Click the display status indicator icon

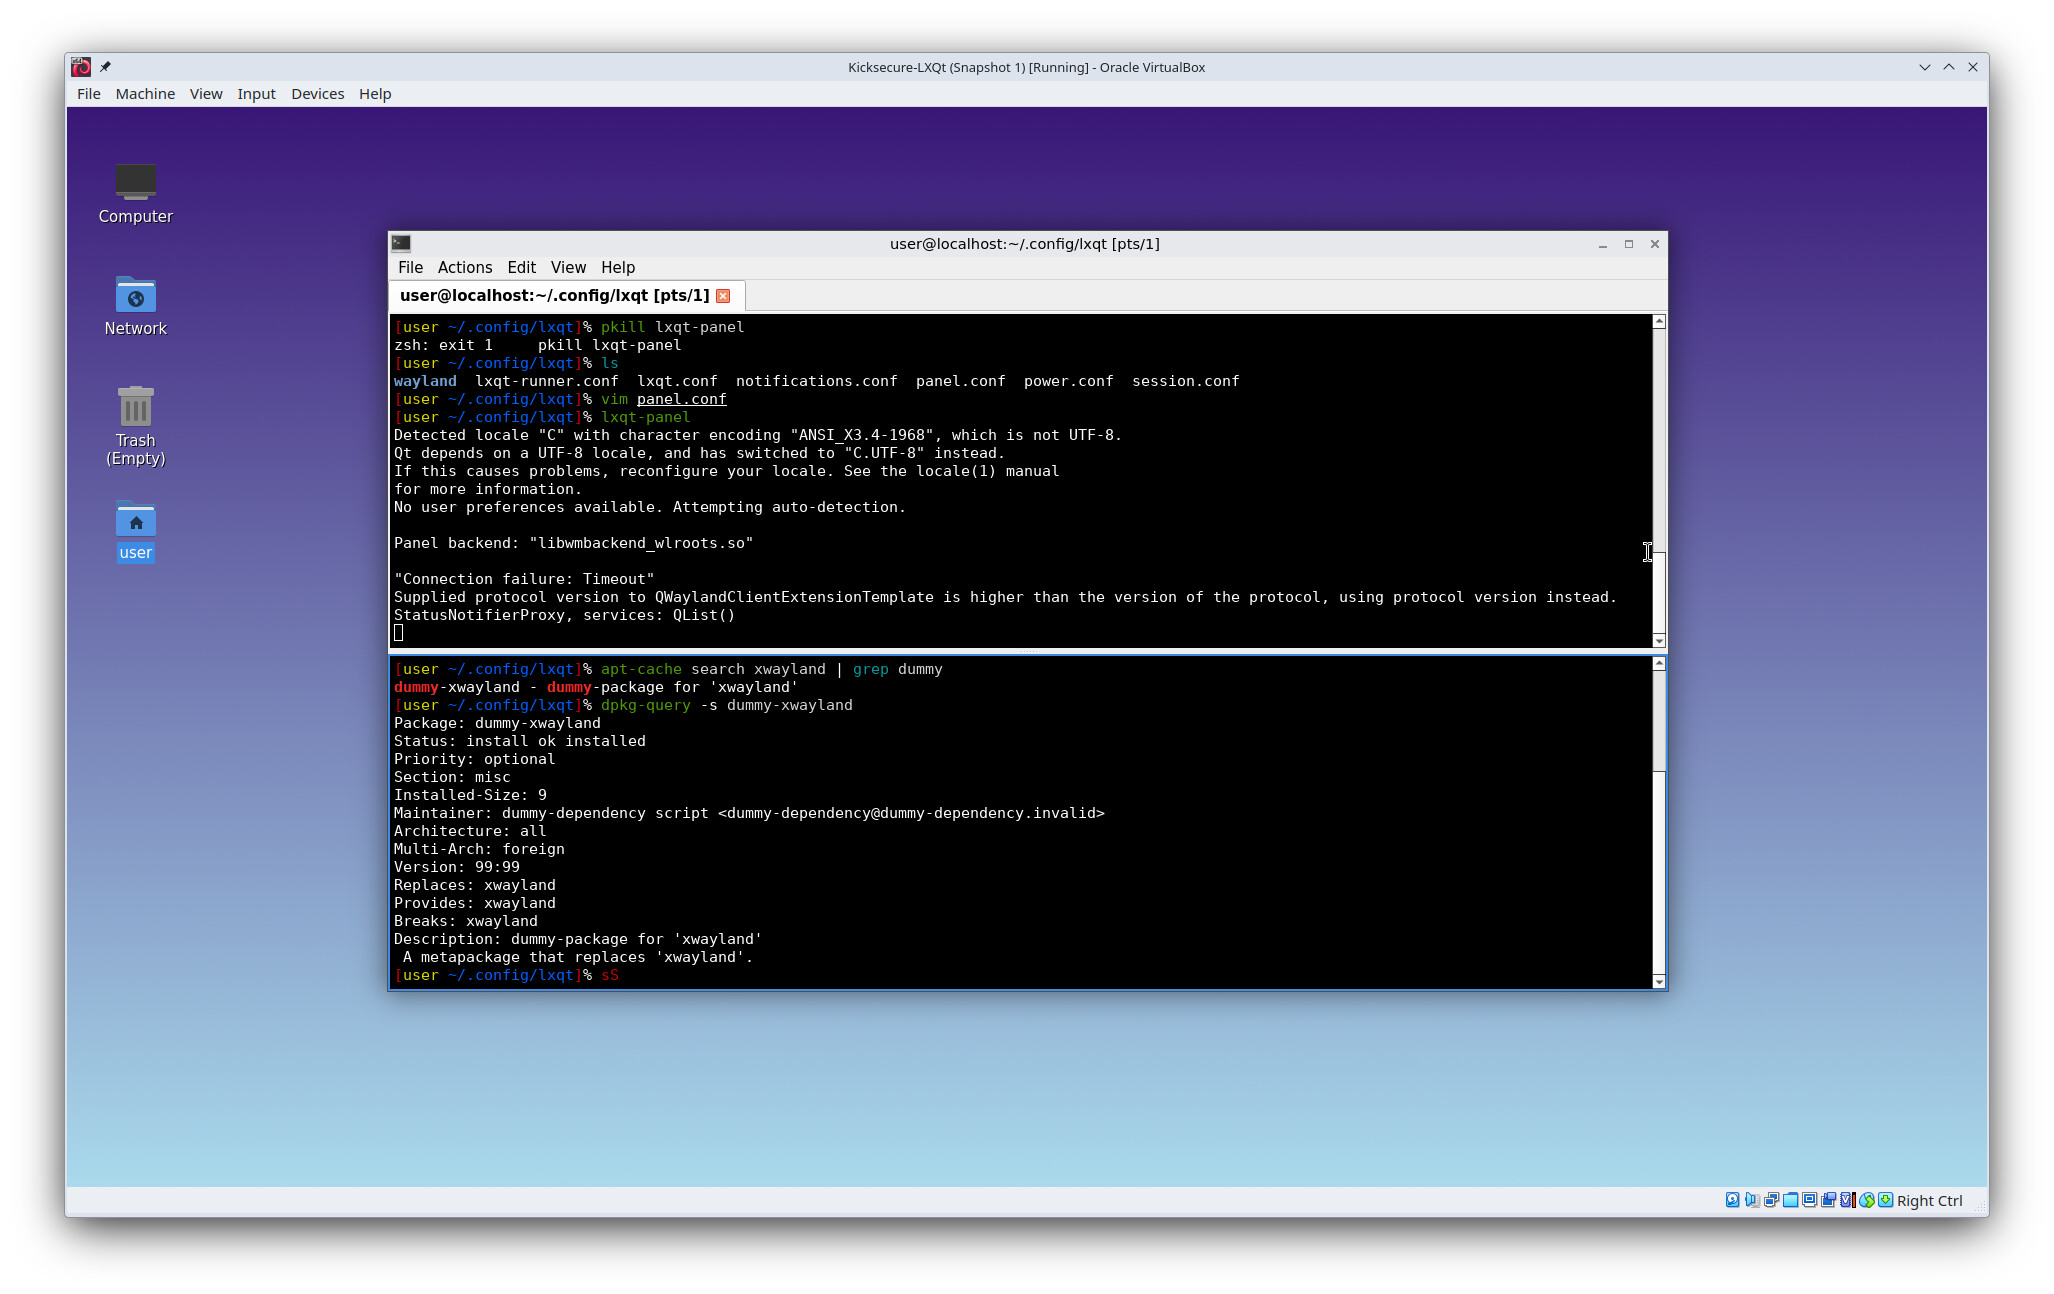tap(1809, 1200)
